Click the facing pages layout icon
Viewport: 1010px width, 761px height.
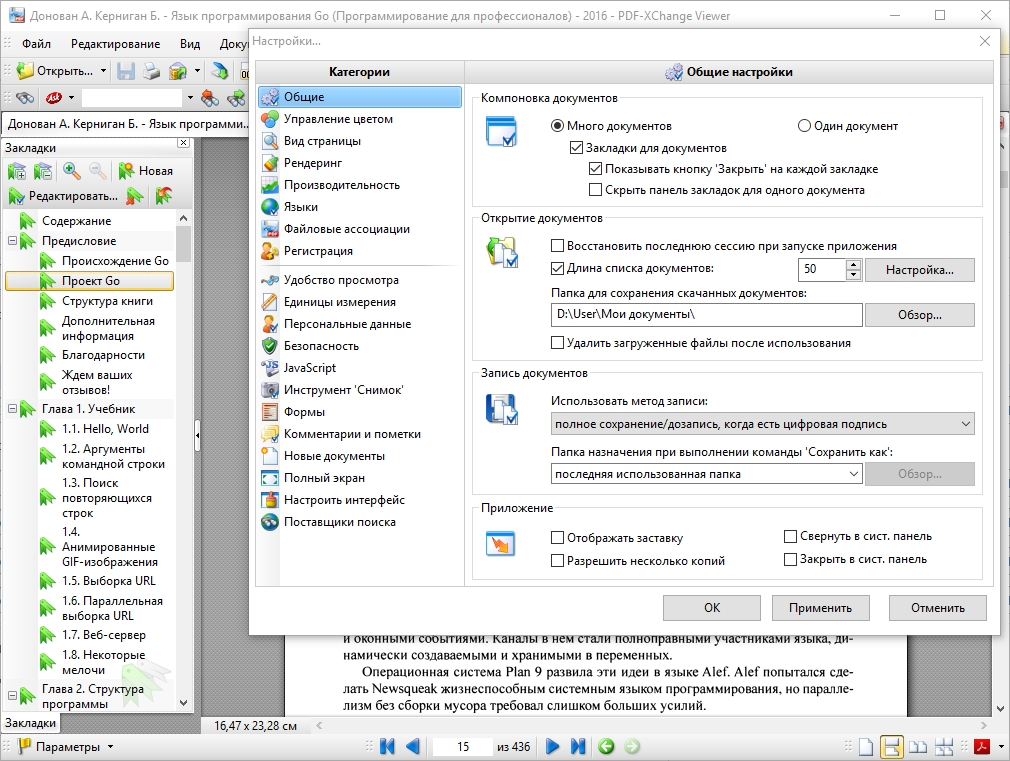point(918,747)
